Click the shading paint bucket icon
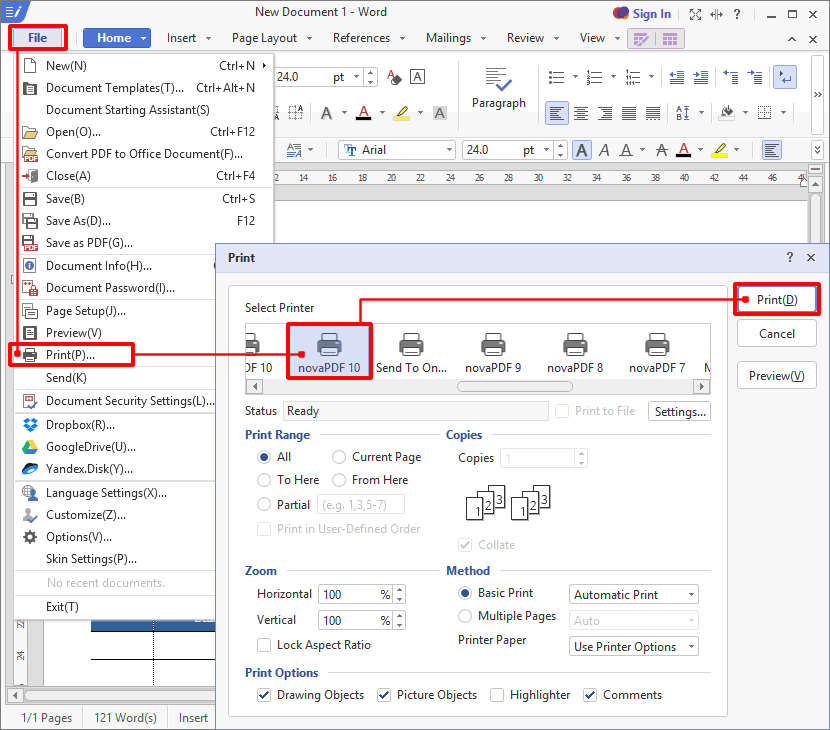Image resolution: width=830 pixels, height=730 pixels. coord(727,112)
